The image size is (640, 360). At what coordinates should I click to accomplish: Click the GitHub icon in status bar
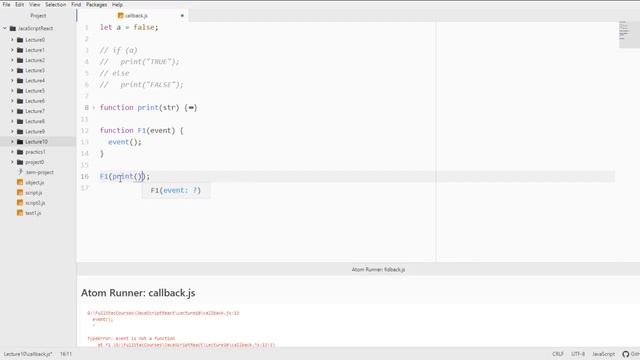[626, 354]
